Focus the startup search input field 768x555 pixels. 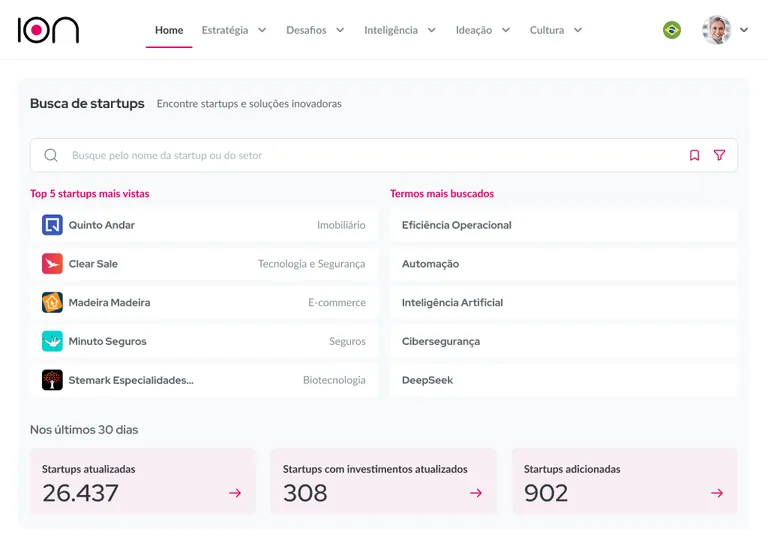(x=384, y=155)
